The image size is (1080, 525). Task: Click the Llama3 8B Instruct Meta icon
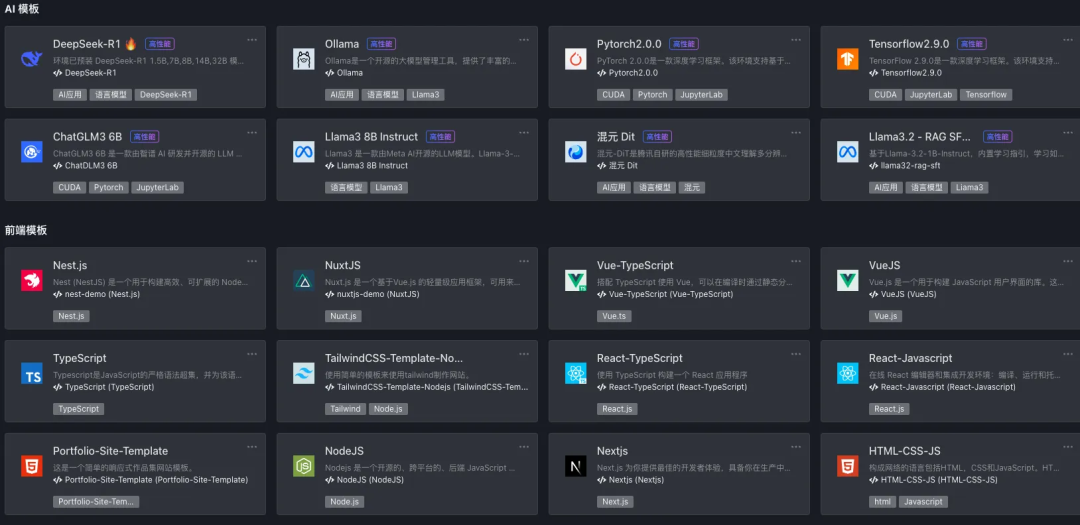pyautogui.click(x=304, y=152)
